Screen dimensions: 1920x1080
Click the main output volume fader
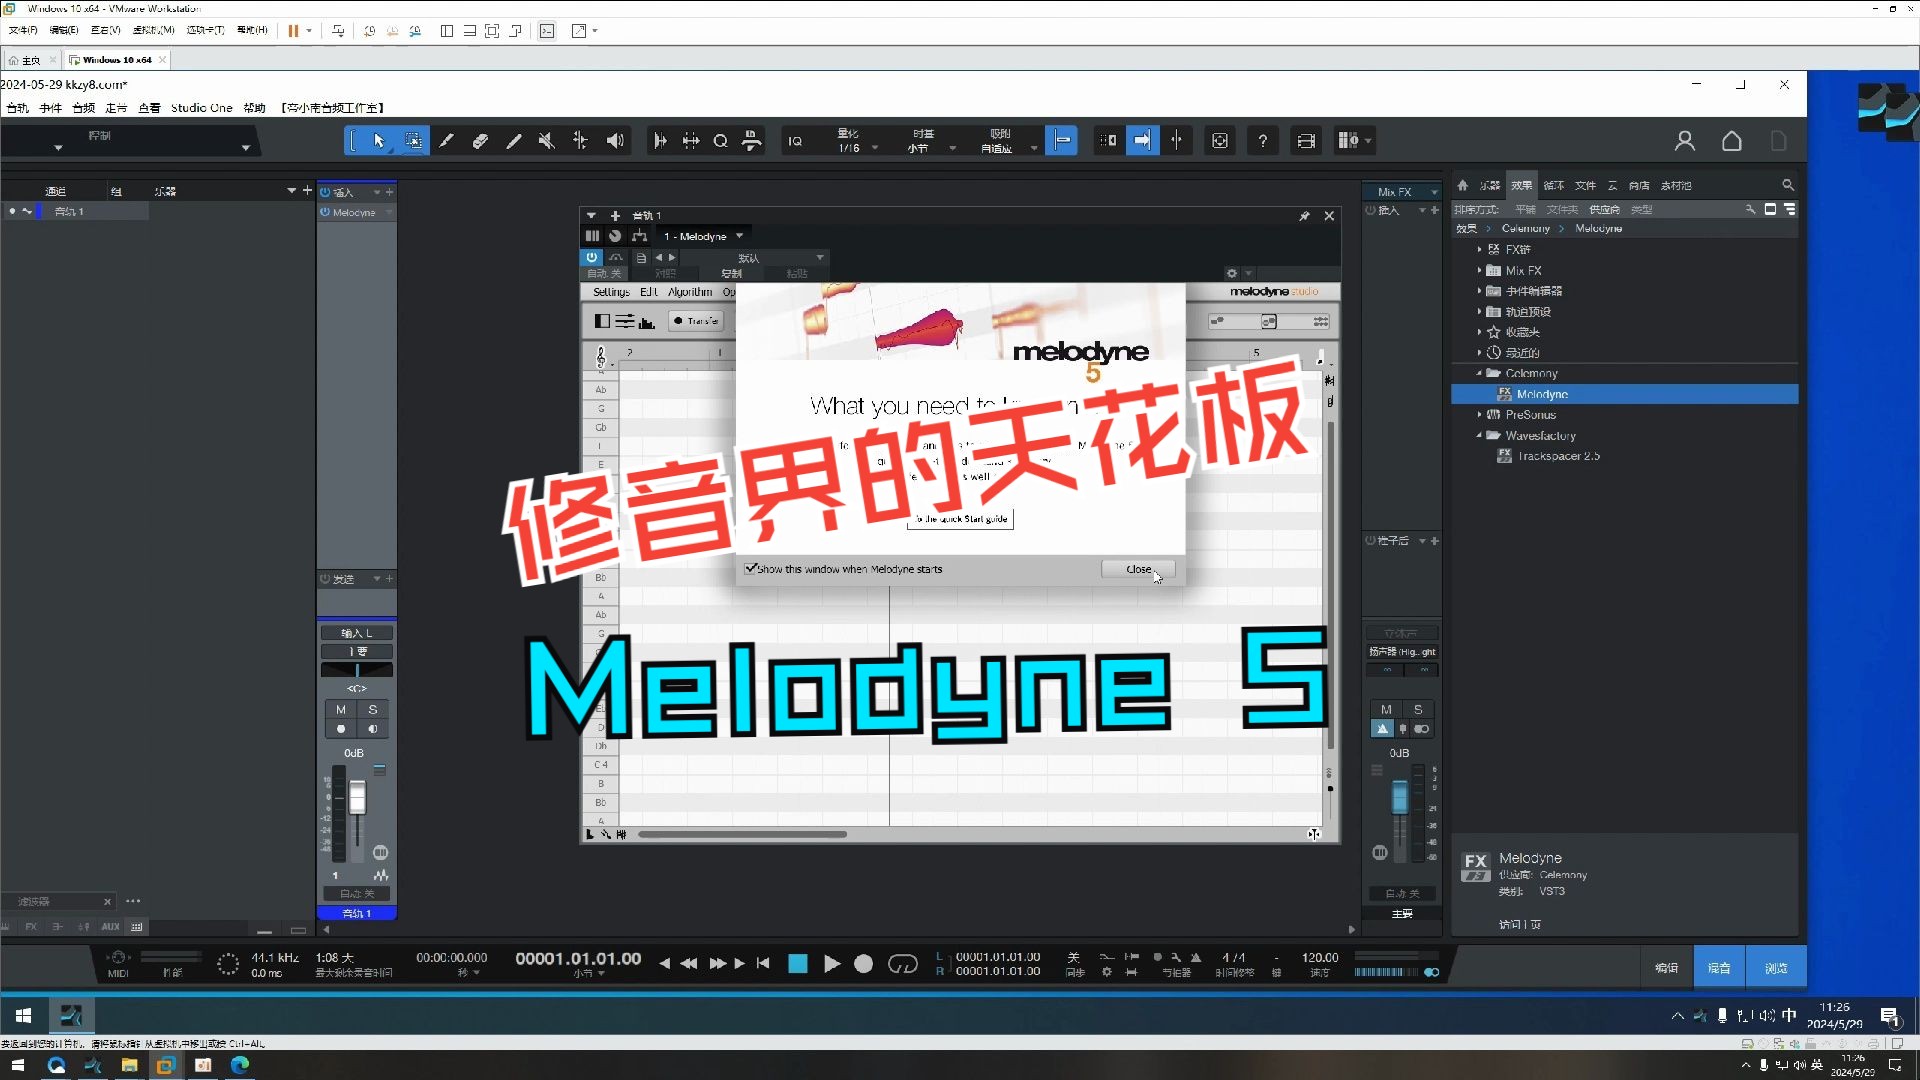(1400, 797)
